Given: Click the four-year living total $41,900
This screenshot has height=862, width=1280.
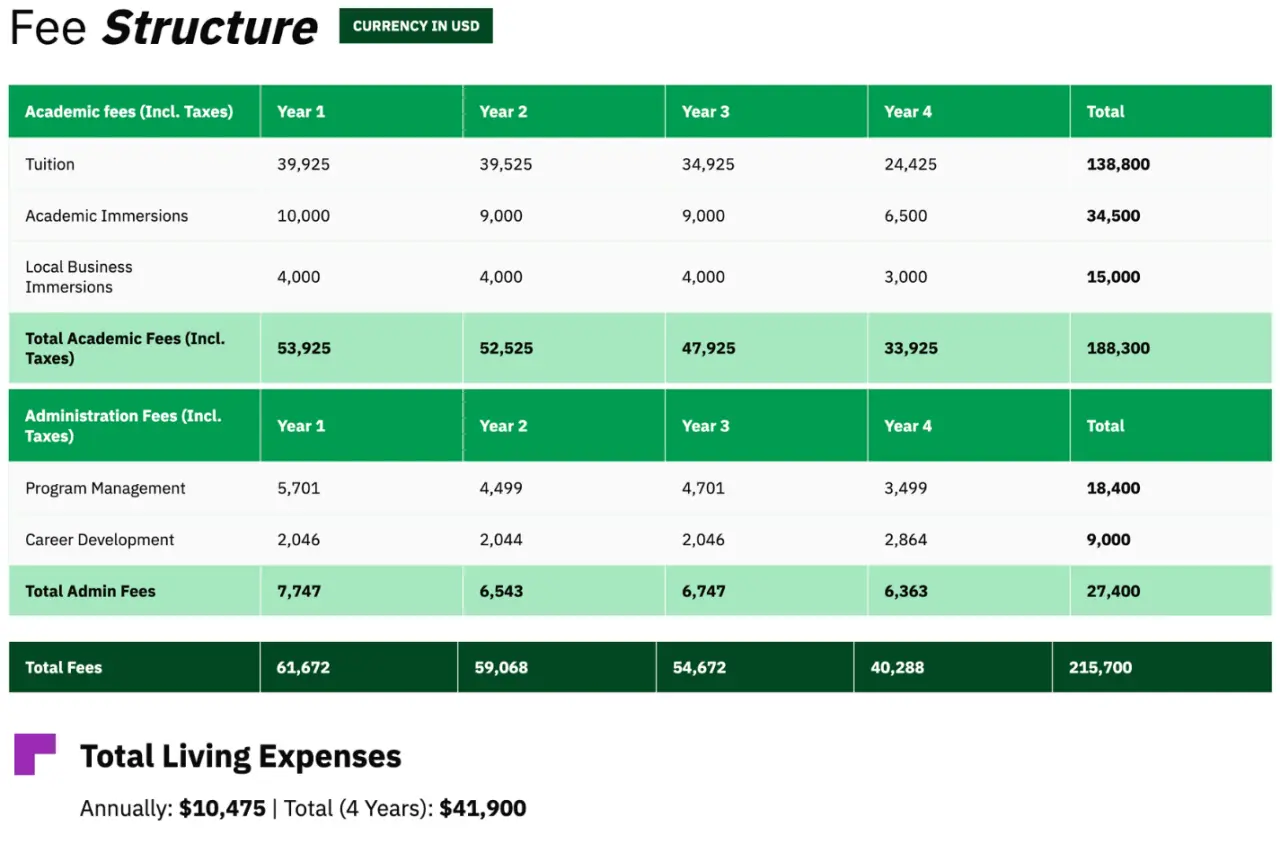Looking at the screenshot, I should coord(483,808).
